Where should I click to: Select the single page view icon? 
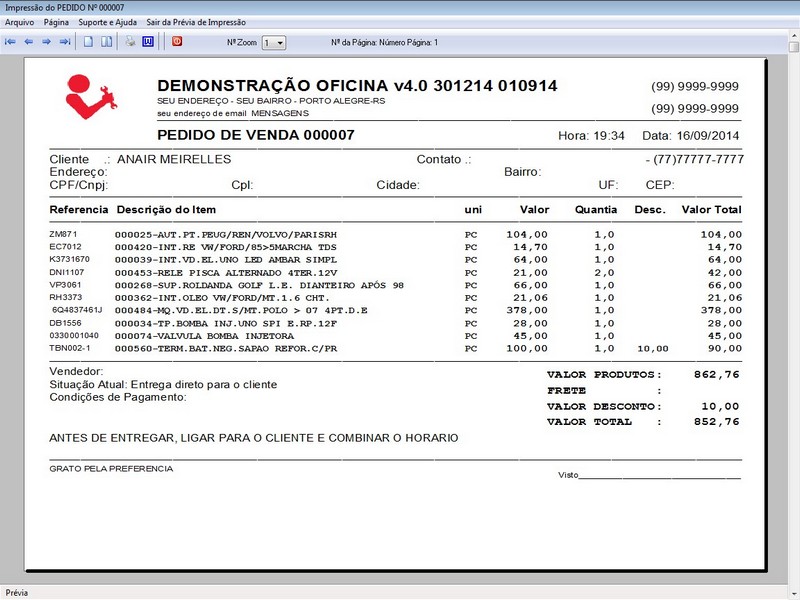tap(86, 40)
